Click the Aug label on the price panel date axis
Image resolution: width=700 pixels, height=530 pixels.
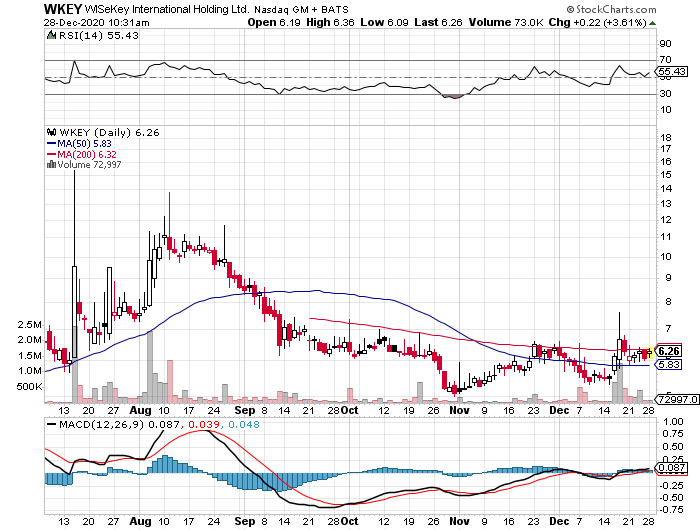[140, 410]
